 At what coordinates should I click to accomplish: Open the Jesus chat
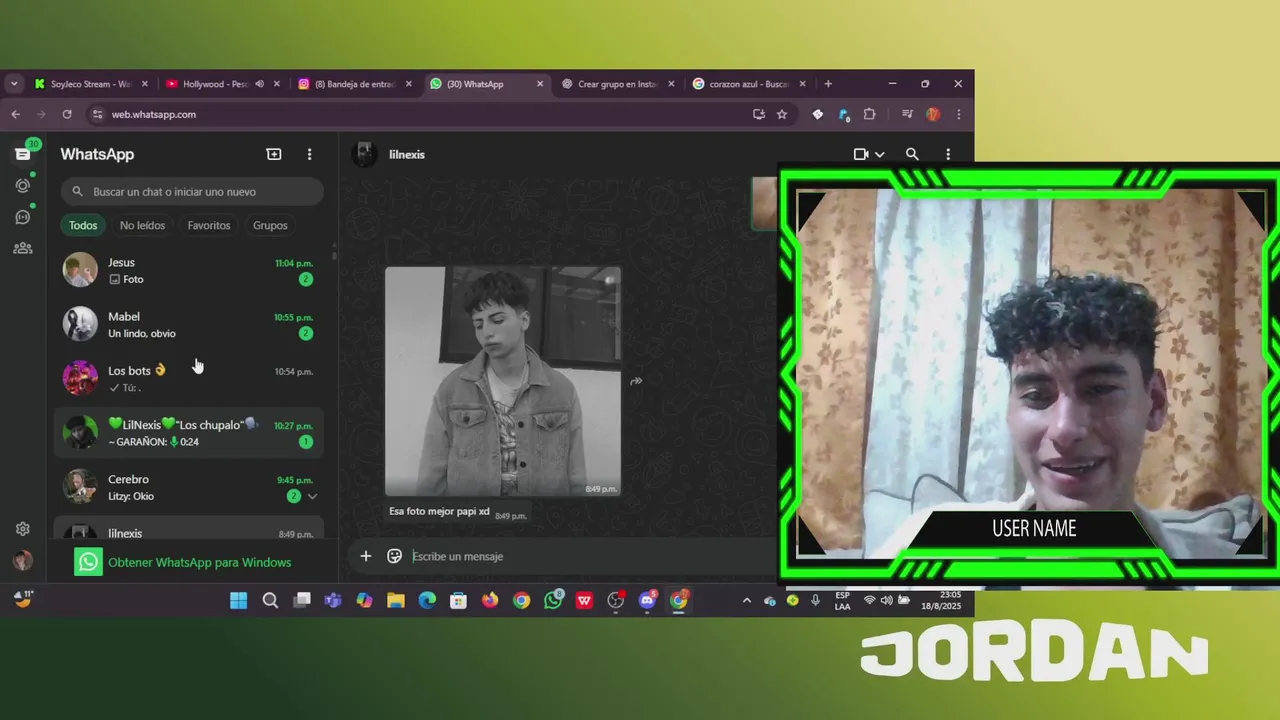point(189,270)
